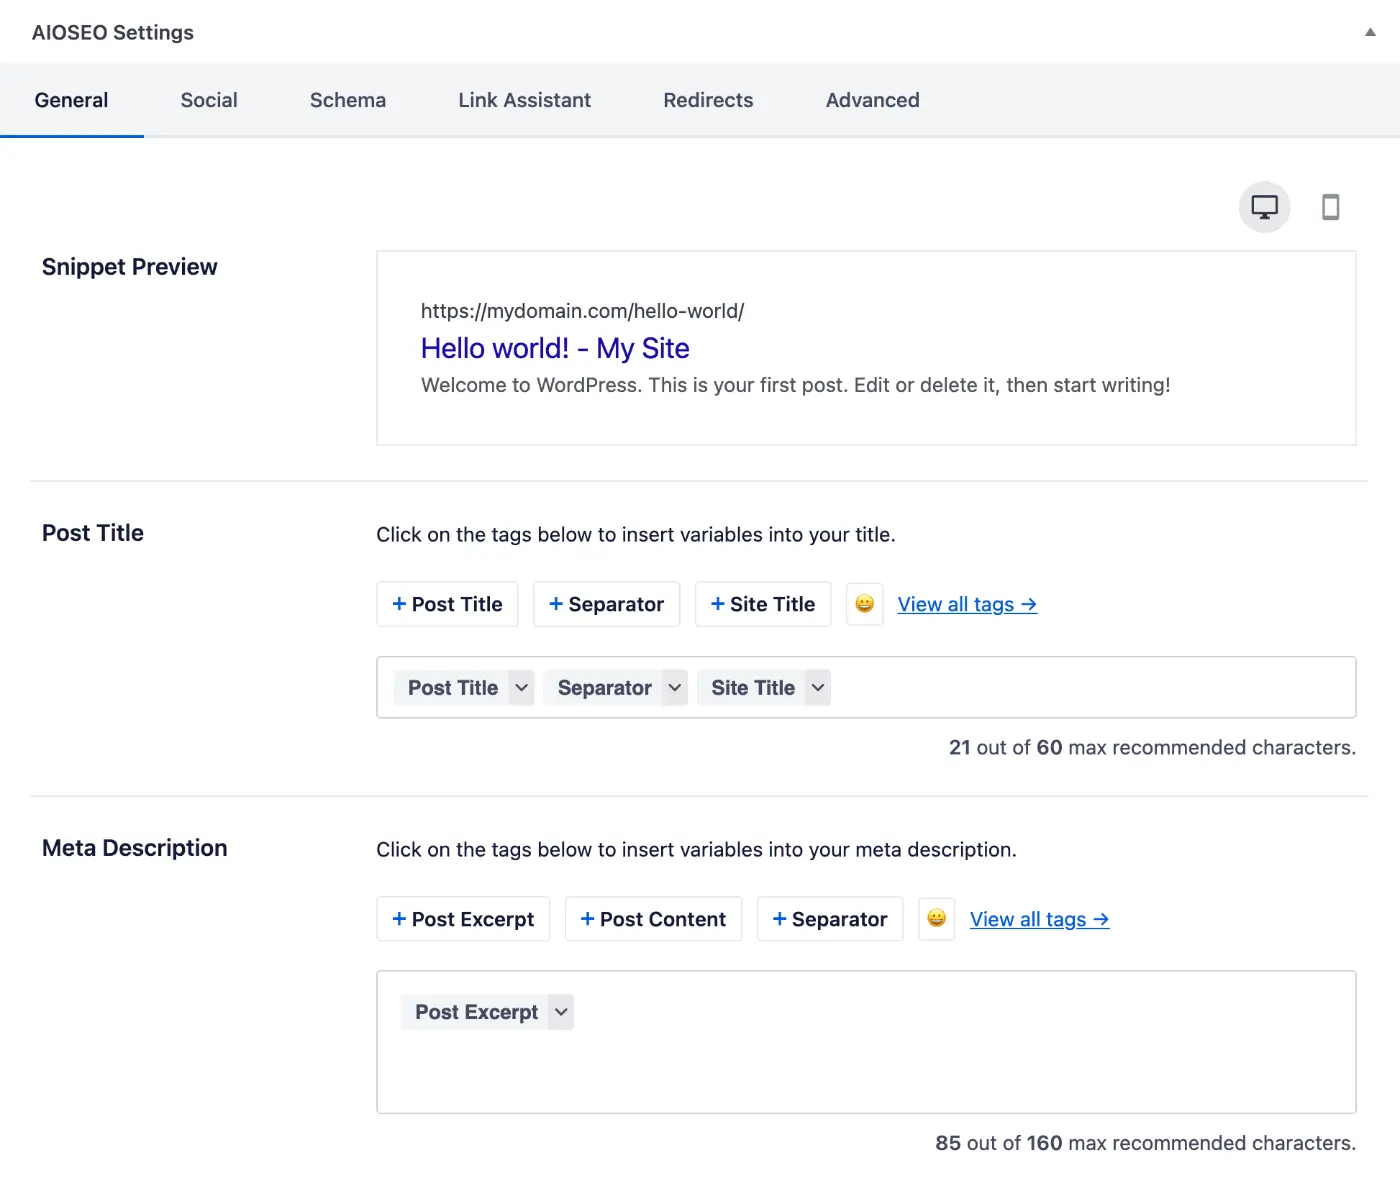Screen dimensions: 1400x1191
Task: Insert the Post Excerpt tag into meta description
Action: click(x=463, y=918)
